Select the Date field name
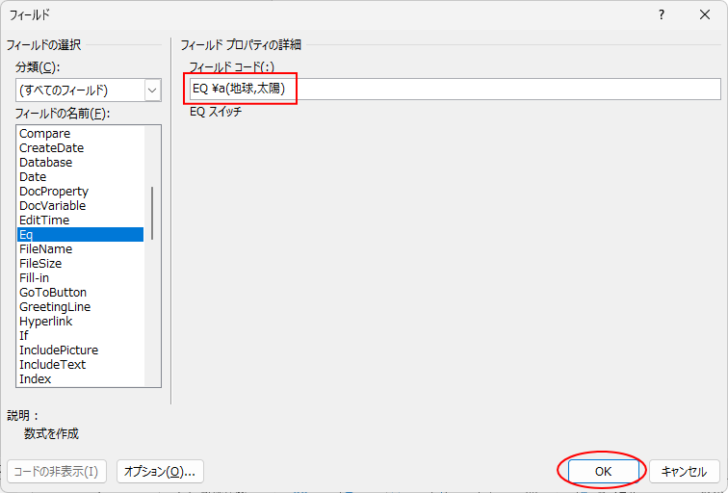The width and height of the screenshot is (728, 493). click(x=33, y=177)
